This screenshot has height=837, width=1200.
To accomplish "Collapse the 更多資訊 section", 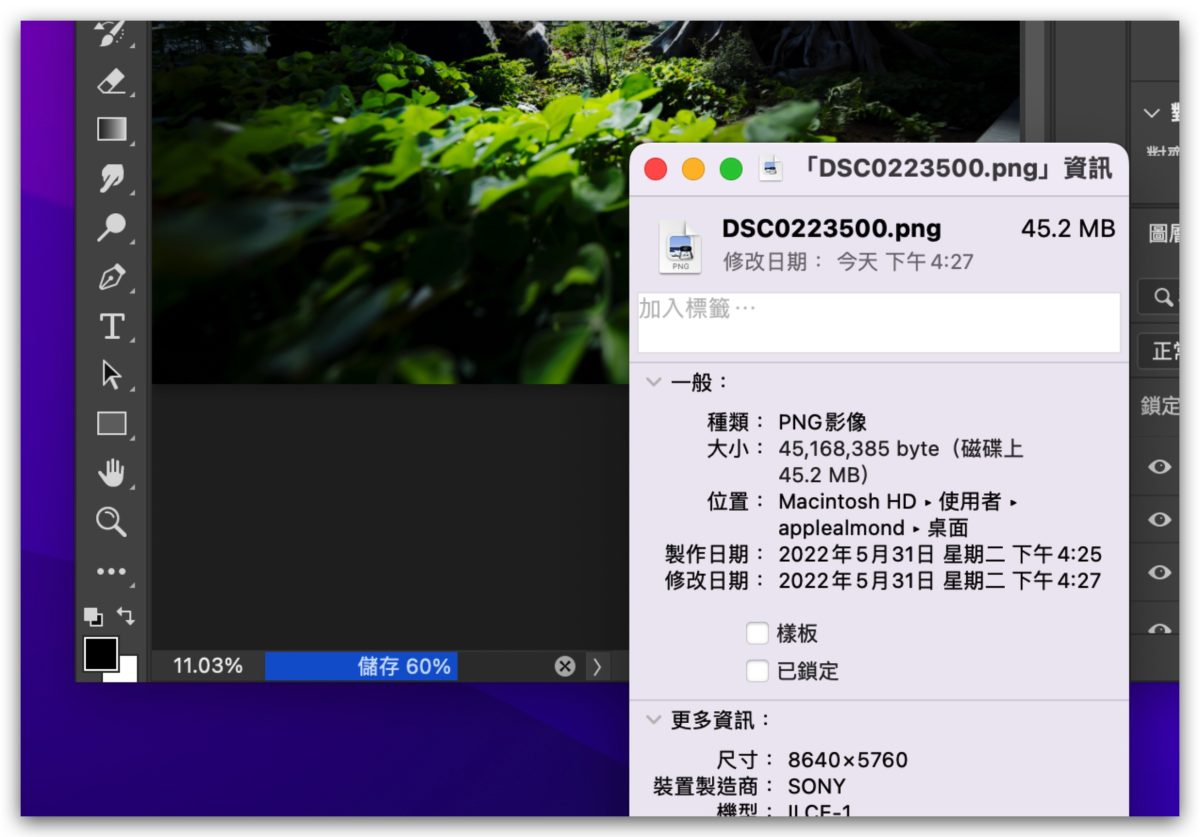I will [x=654, y=720].
